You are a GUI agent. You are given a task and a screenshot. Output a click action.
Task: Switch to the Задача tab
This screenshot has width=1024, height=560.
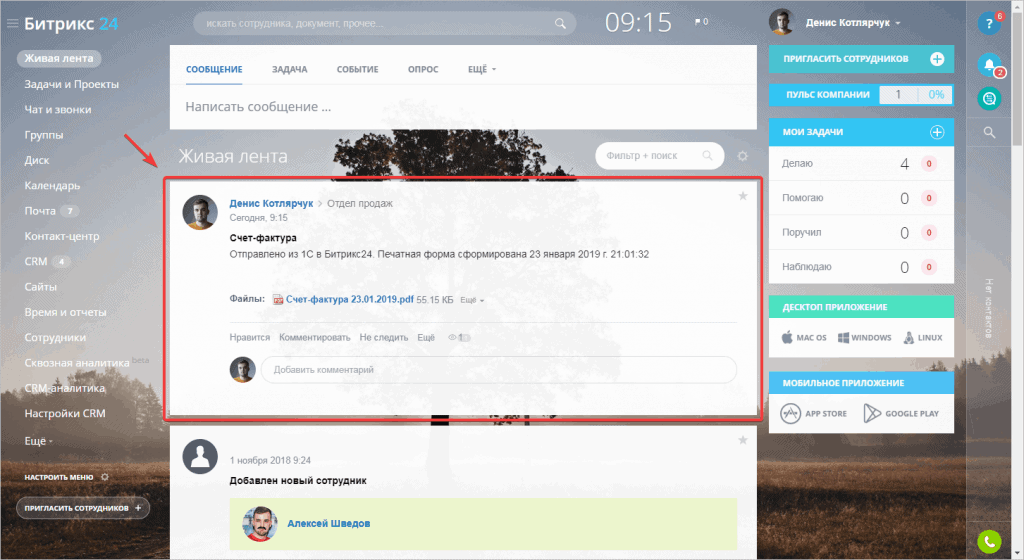pyautogui.click(x=289, y=69)
